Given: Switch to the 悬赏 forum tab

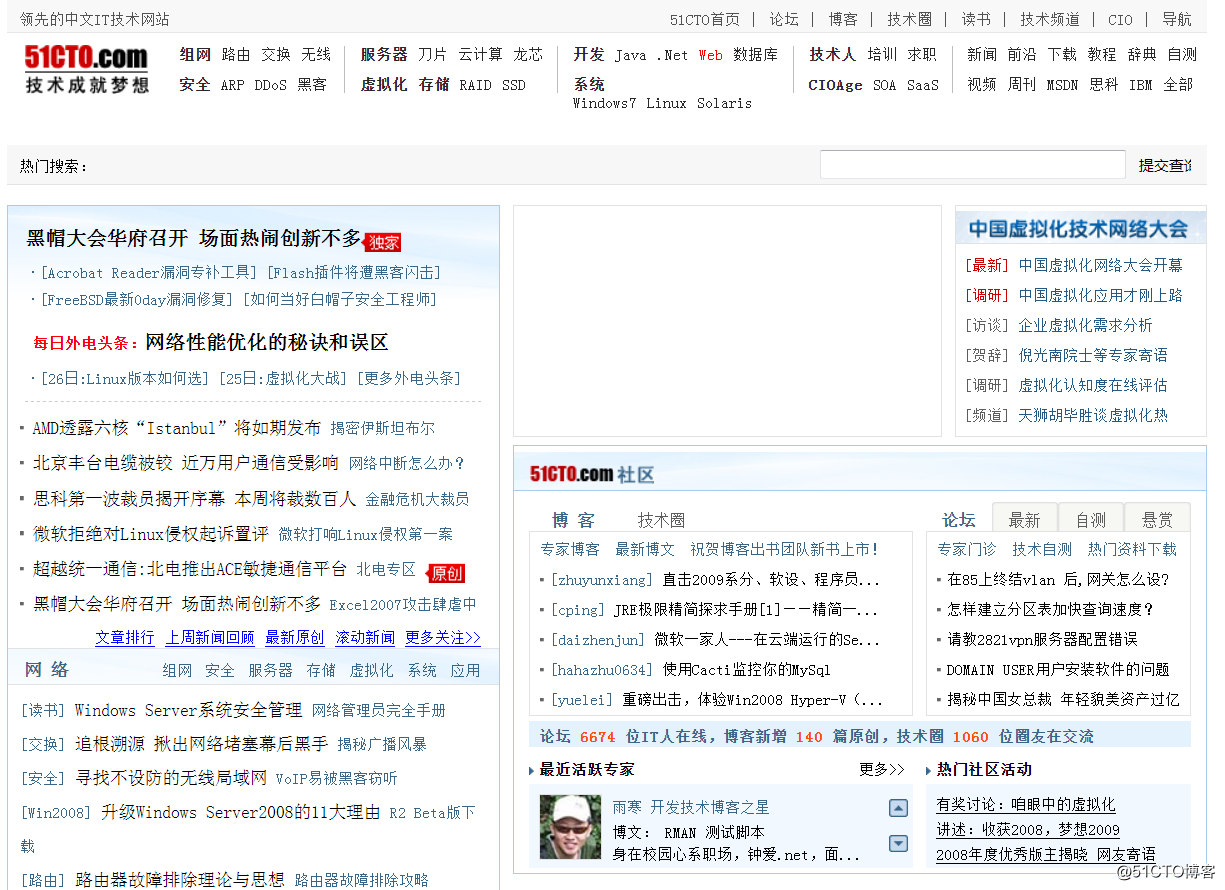Looking at the screenshot, I should coord(1157,519).
